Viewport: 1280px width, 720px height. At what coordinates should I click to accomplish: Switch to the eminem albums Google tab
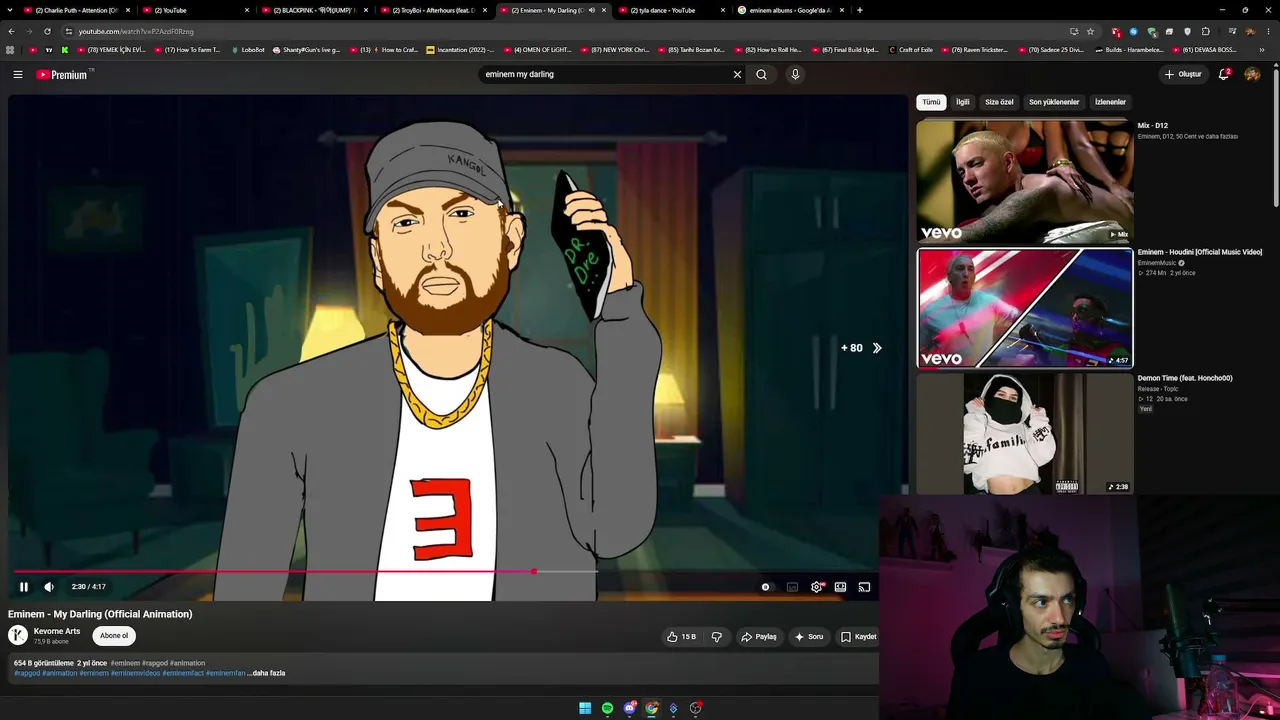790,10
